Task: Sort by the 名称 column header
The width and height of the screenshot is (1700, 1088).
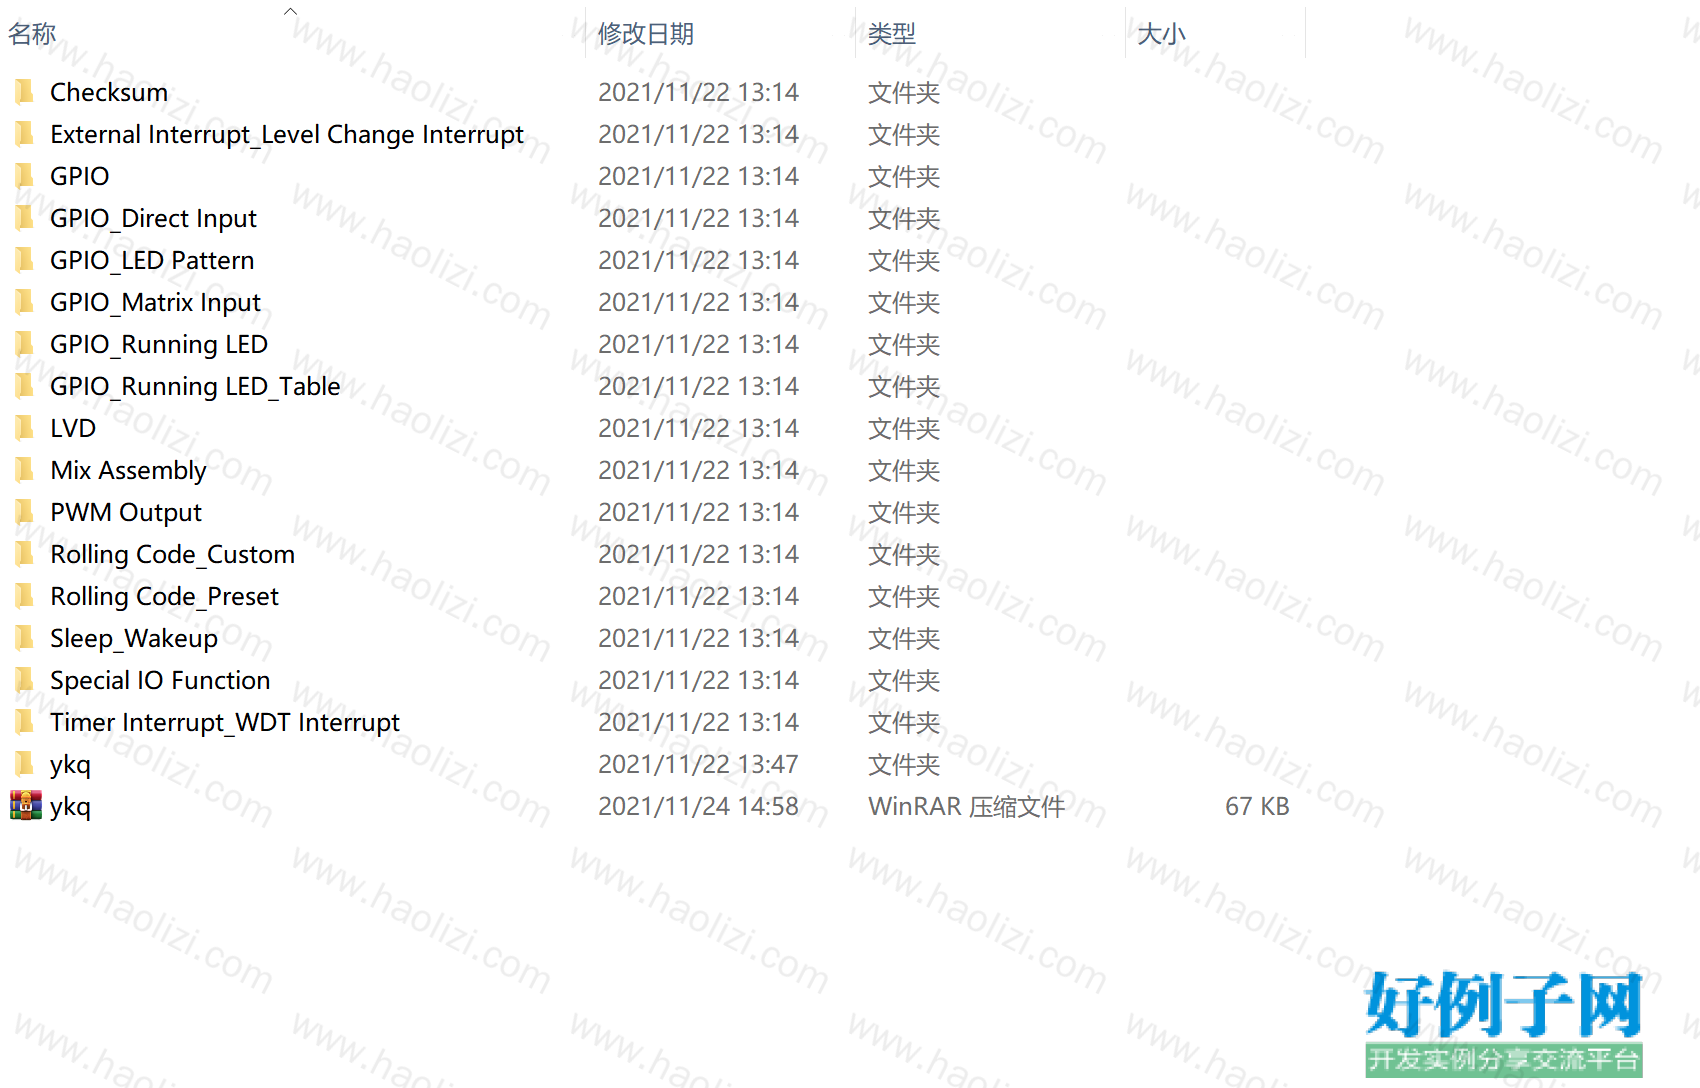Action: coord(32,34)
